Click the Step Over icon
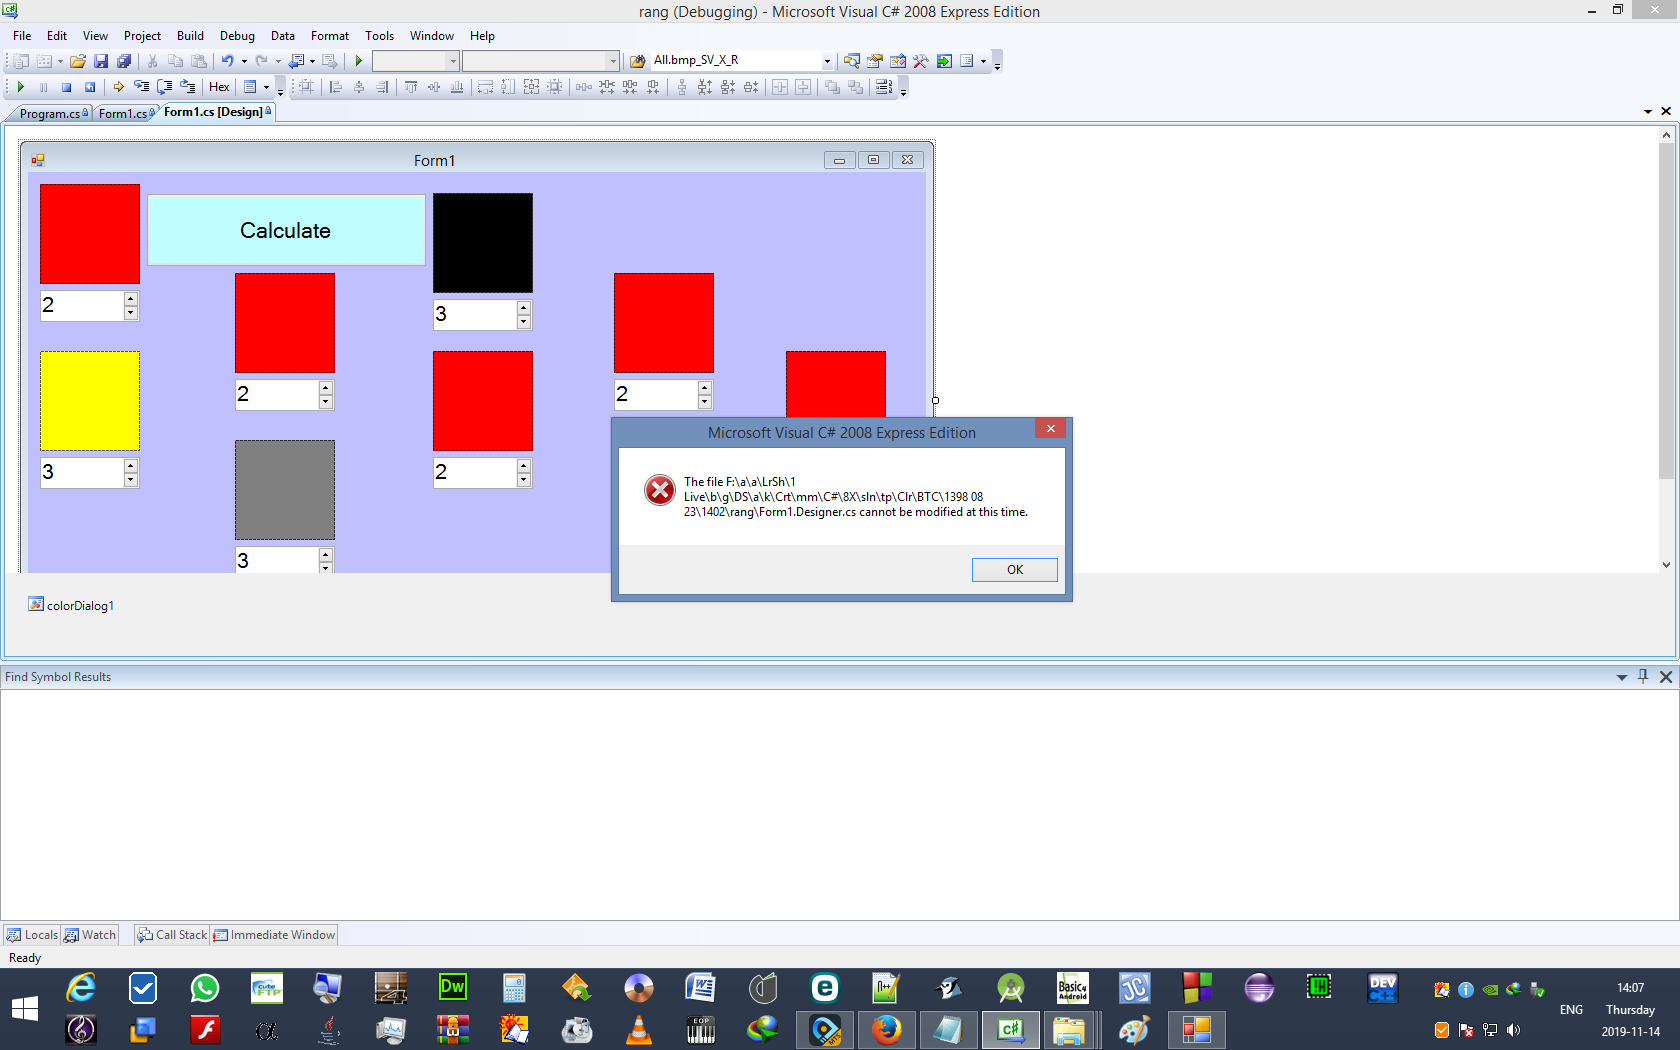Image resolution: width=1680 pixels, height=1050 pixels. click(164, 87)
